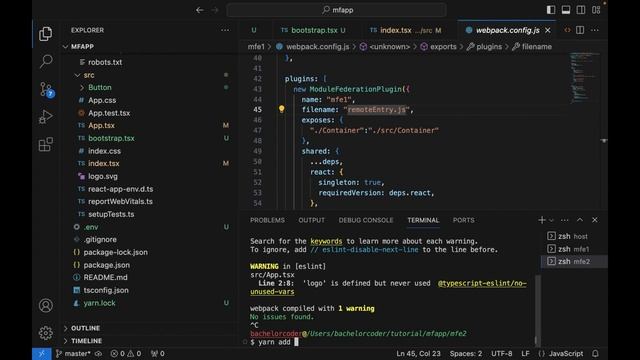Open the OUTPUT panel tab
The height and width of the screenshot is (360, 640).
311,220
